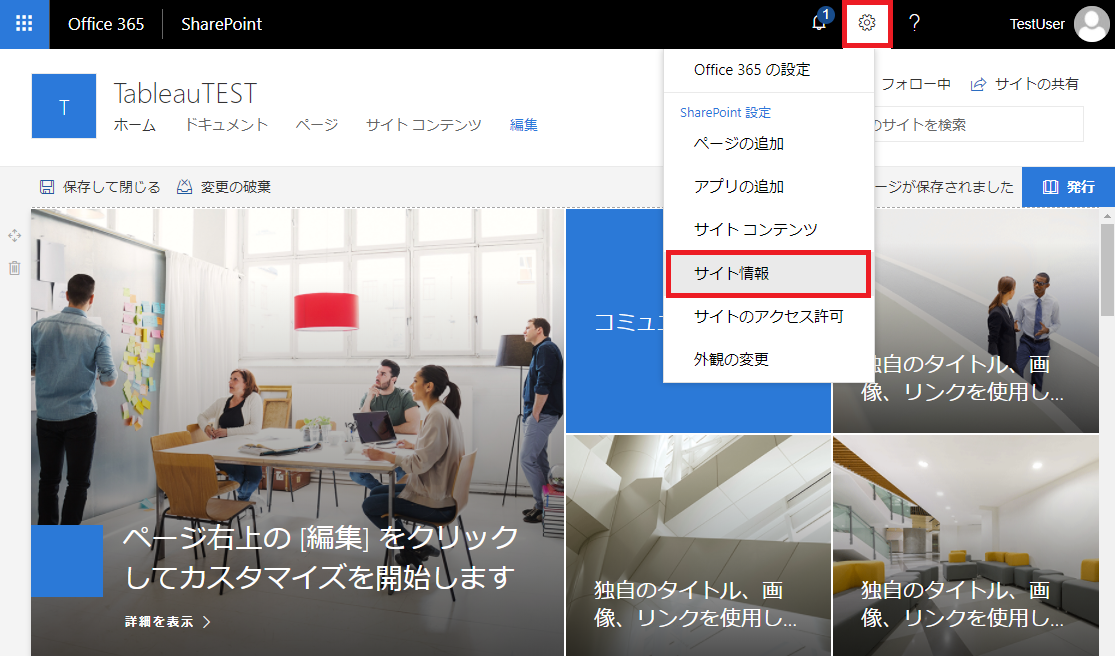Open the Settings gear menu
This screenshot has height=656, width=1115.
[866, 24]
